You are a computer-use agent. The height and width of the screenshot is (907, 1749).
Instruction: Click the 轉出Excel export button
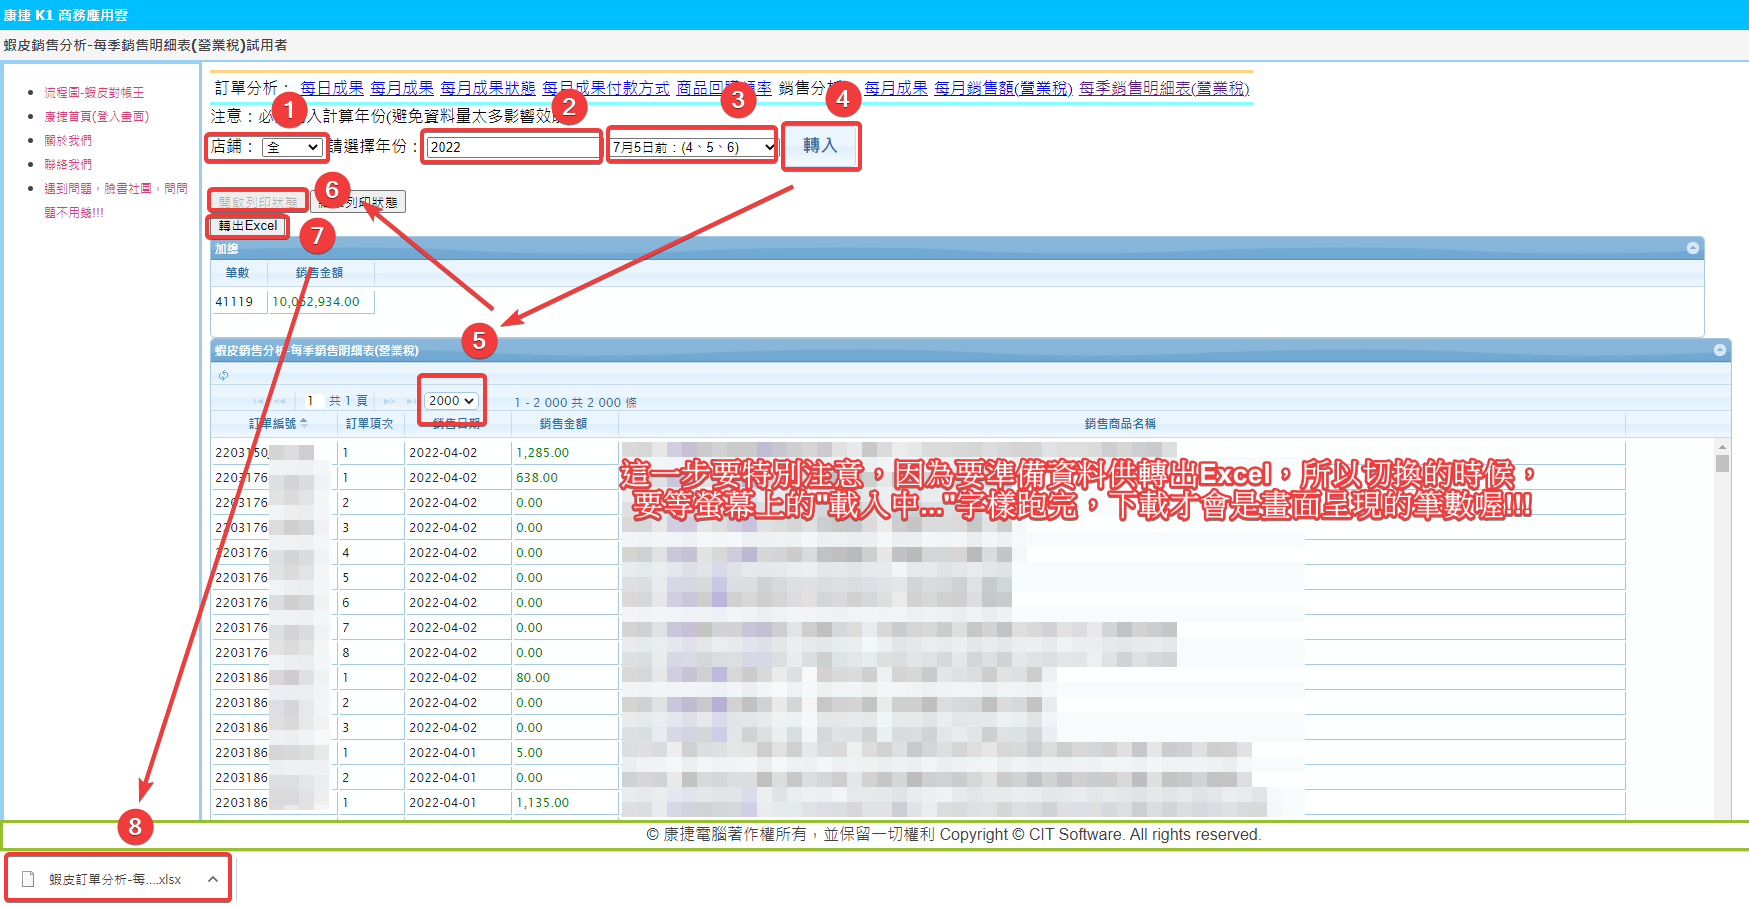[x=248, y=226]
